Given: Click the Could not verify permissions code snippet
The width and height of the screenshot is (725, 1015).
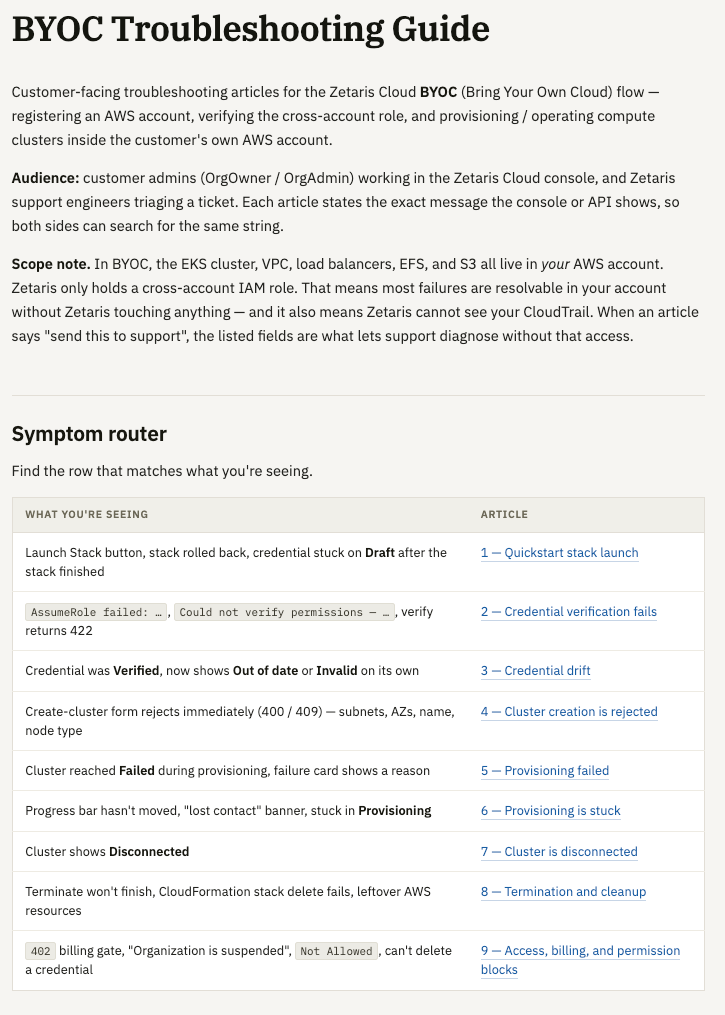Looking at the screenshot, I should tap(284, 612).
